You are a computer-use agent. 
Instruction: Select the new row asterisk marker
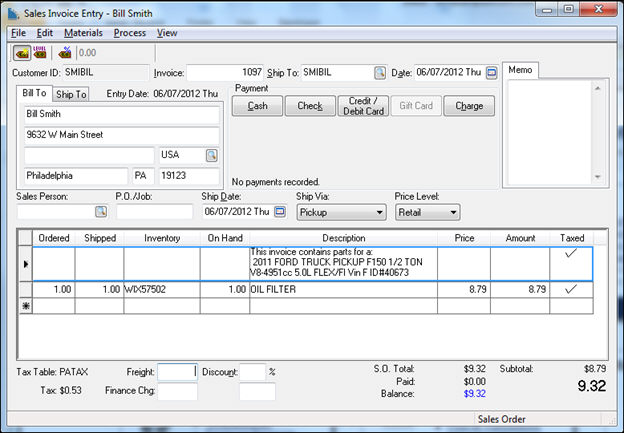tap(26, 306)
